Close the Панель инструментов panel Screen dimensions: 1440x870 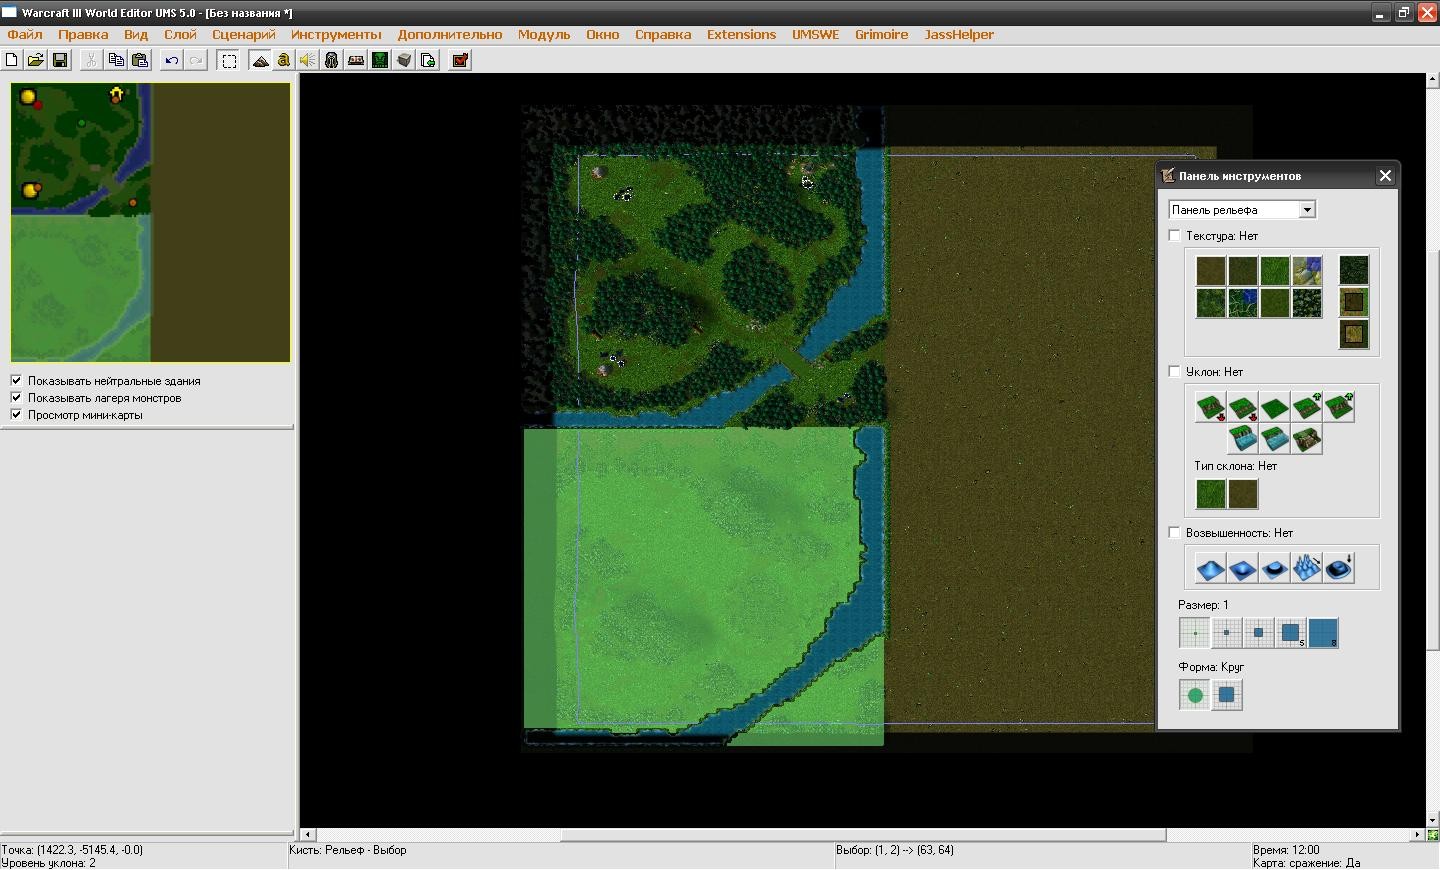click(1385, 175)
